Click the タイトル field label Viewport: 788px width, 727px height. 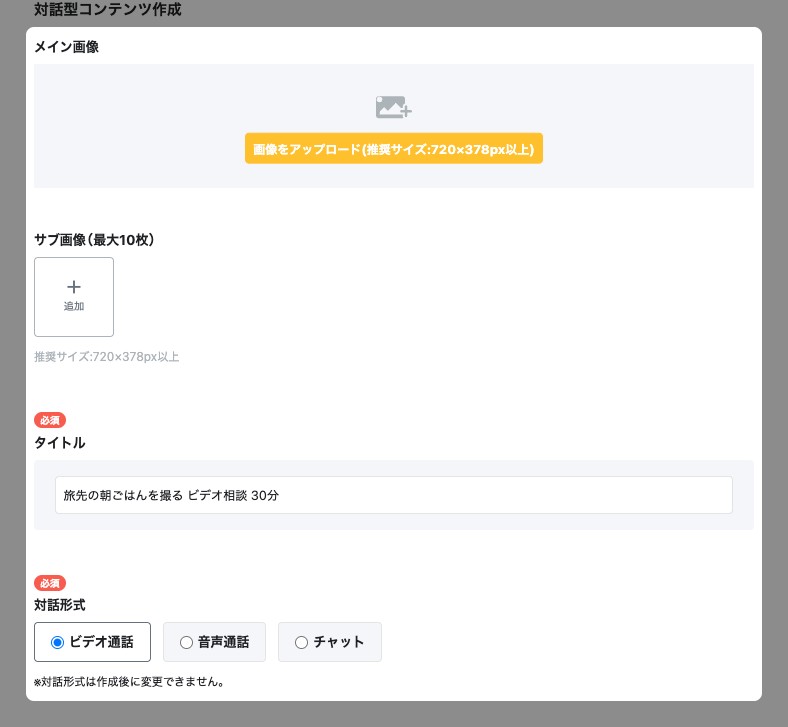coord(60,443)
